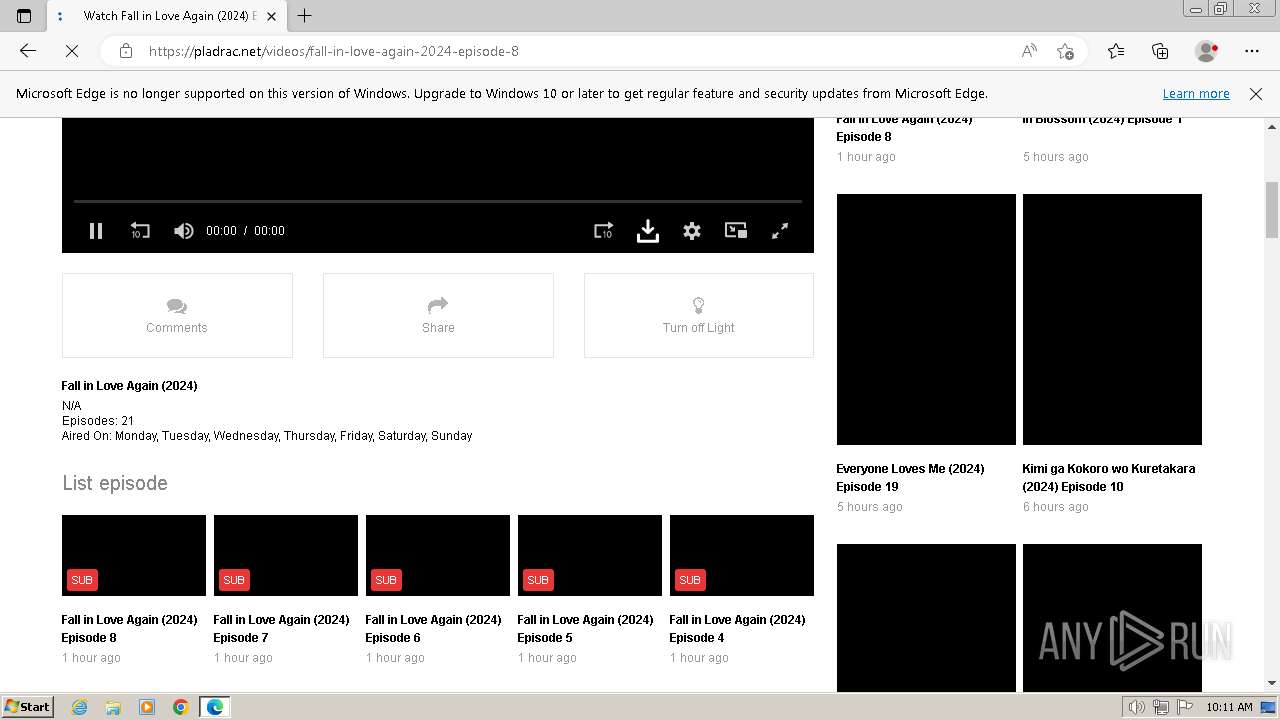Open Episode 4 thumbnail in list
The width and height of the screenshot is (1280, 720).
click(x=742, y=555)
